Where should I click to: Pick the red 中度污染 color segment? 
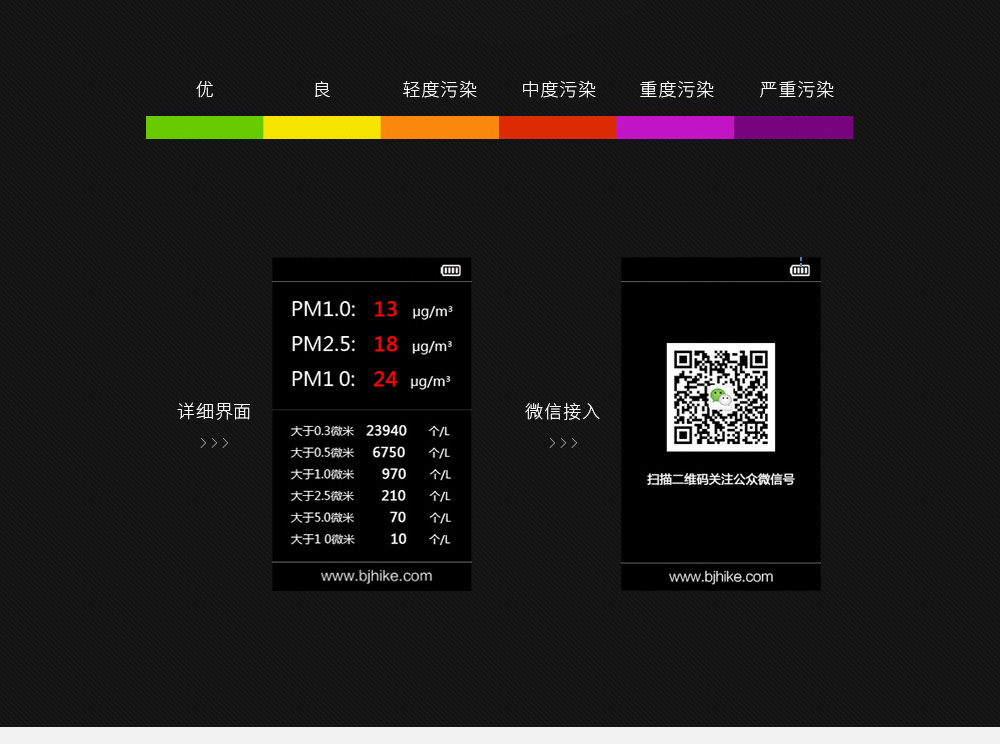pyautogui.click(x=557, y=127)
